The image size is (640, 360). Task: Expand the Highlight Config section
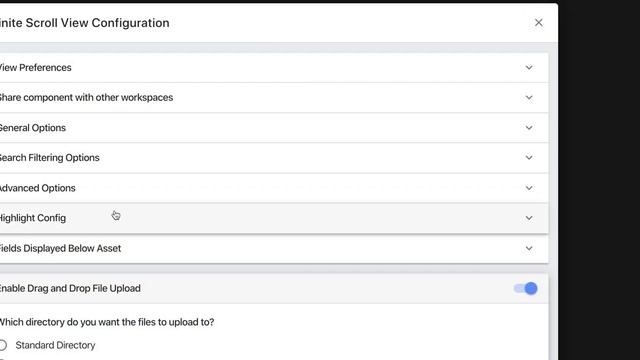[x=274, y=218]
